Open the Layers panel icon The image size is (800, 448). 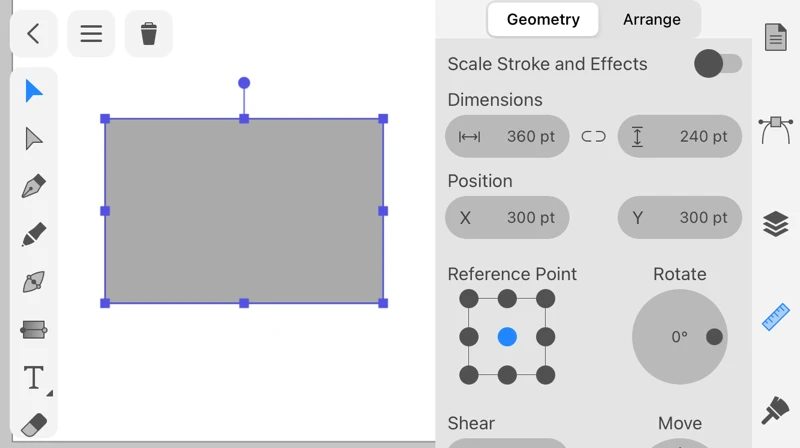tap(776, 223)
